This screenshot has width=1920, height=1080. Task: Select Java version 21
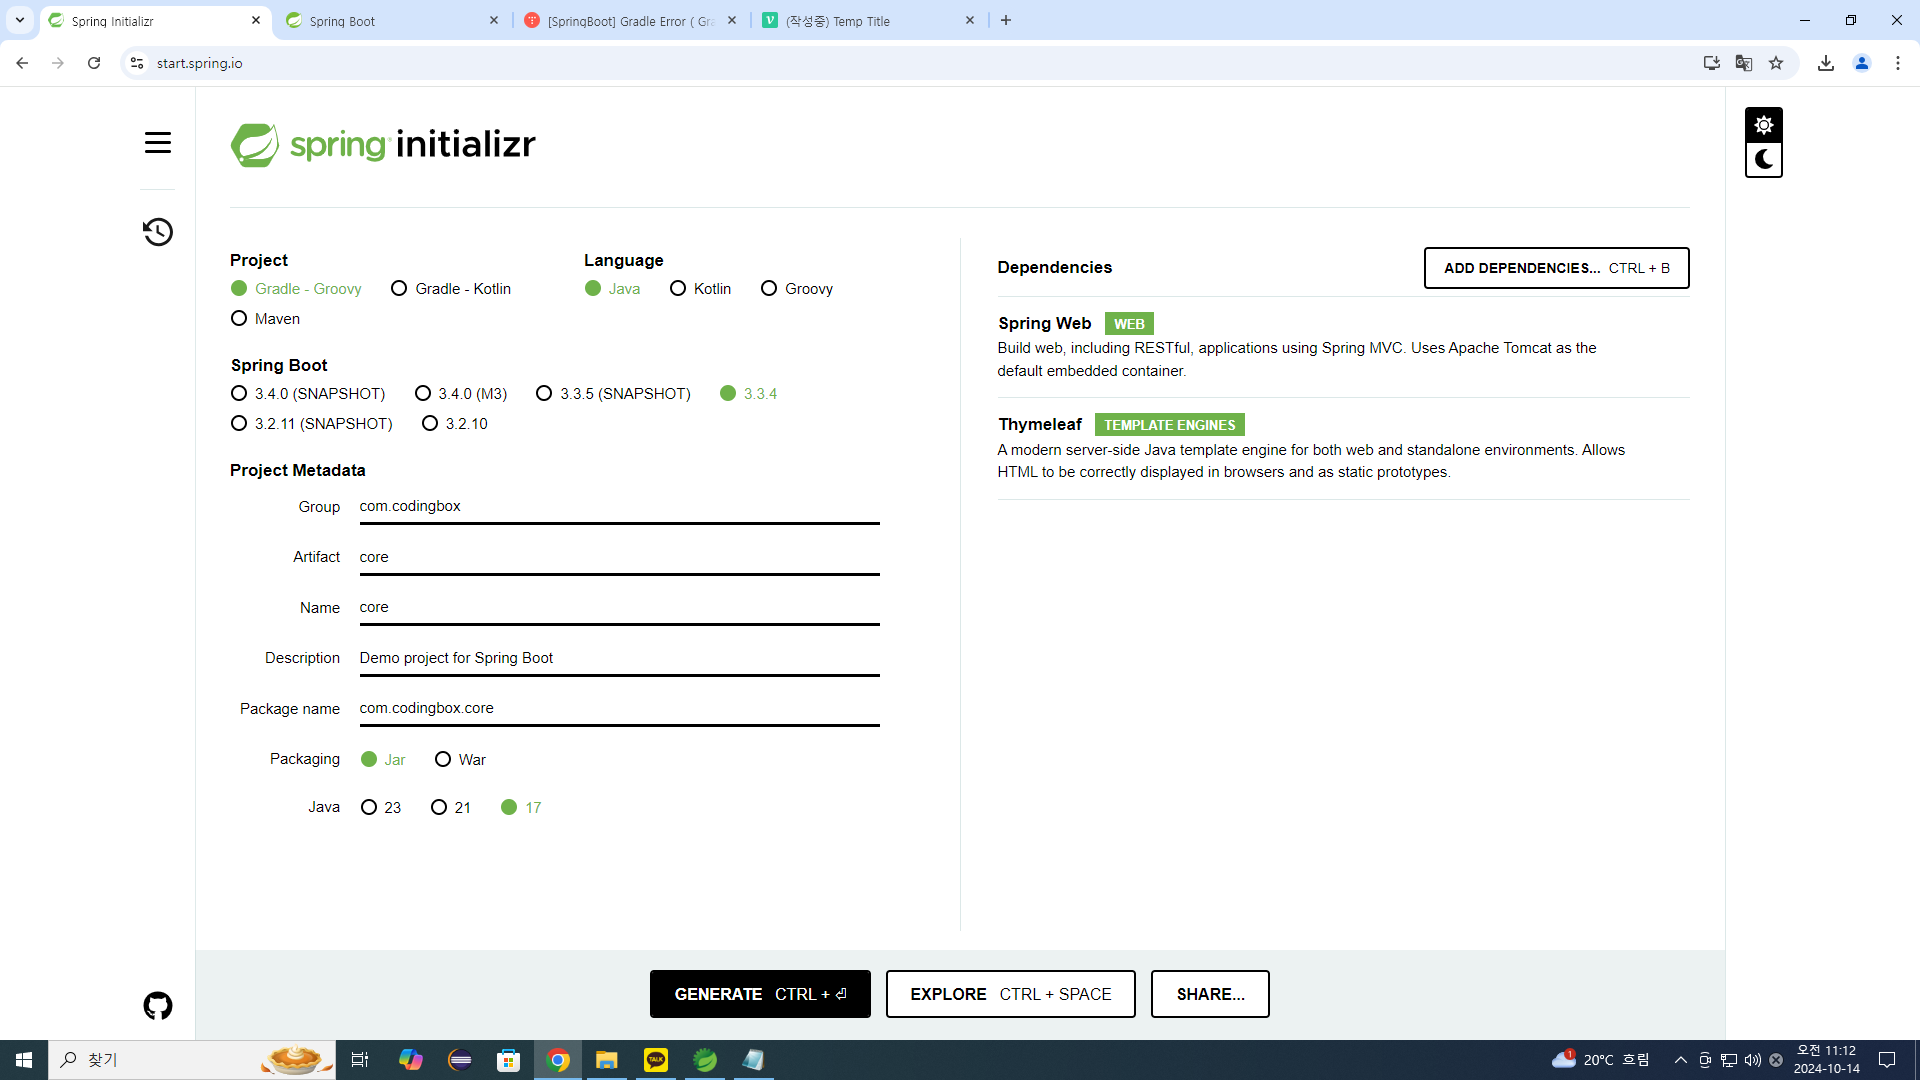[439, 808]
